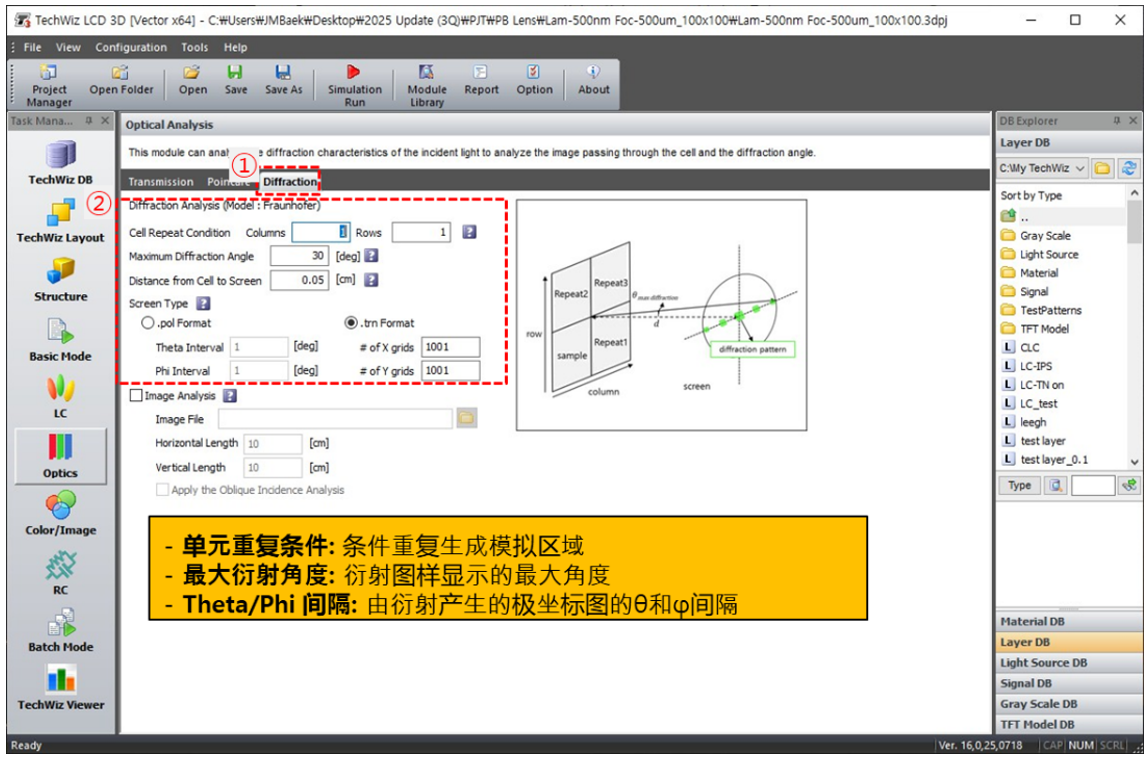
Task: Select the .pol Format radio button
Action: tap(148, 323)
